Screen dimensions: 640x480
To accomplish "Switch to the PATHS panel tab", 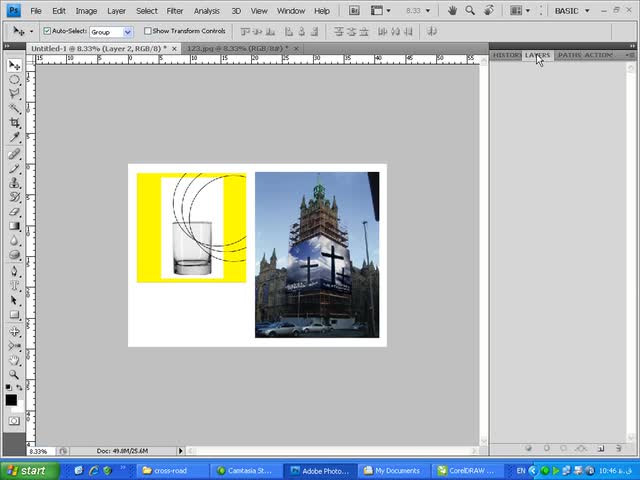I will pyautogui.click(x=569, y=55).
